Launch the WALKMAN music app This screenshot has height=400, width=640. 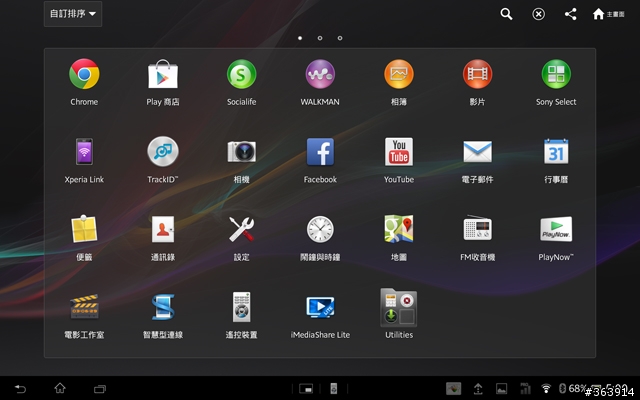tap(320, 74)
